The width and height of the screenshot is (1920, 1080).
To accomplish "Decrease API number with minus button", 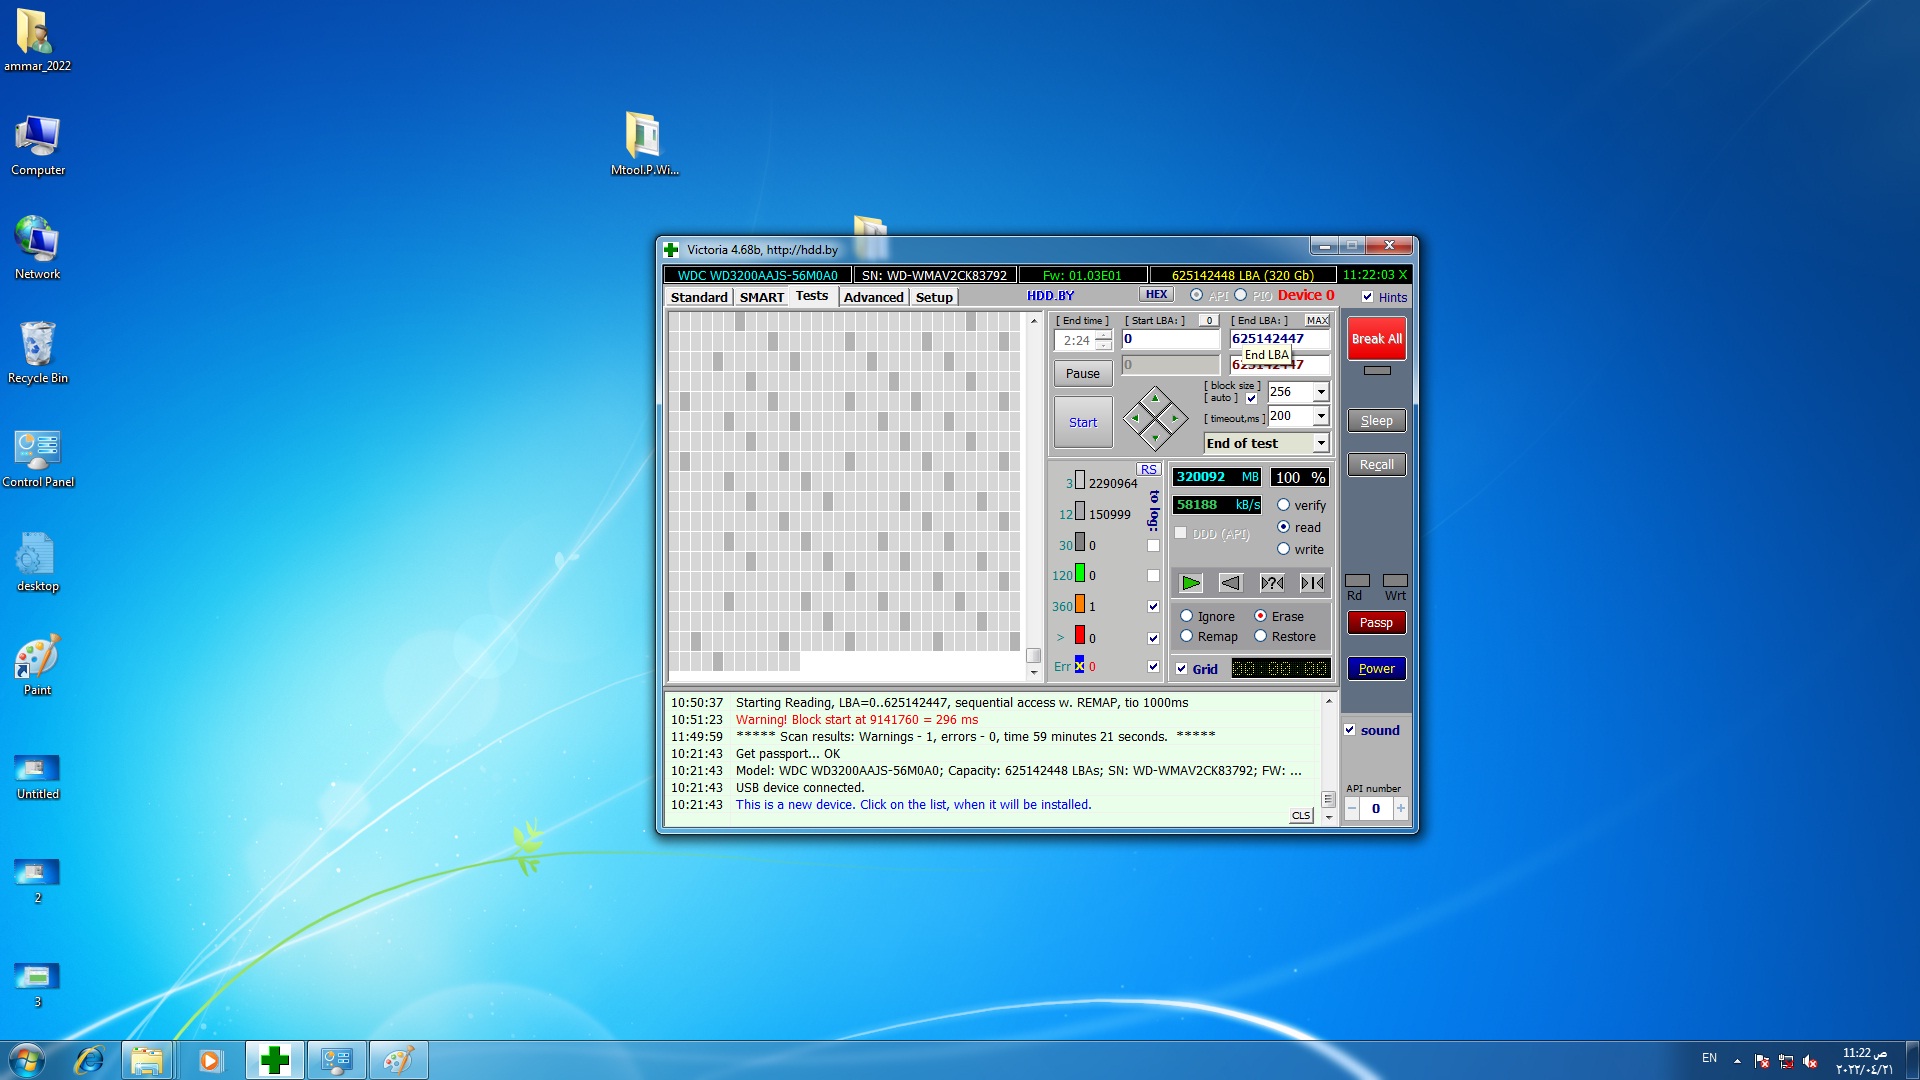I will point(1352,808).
